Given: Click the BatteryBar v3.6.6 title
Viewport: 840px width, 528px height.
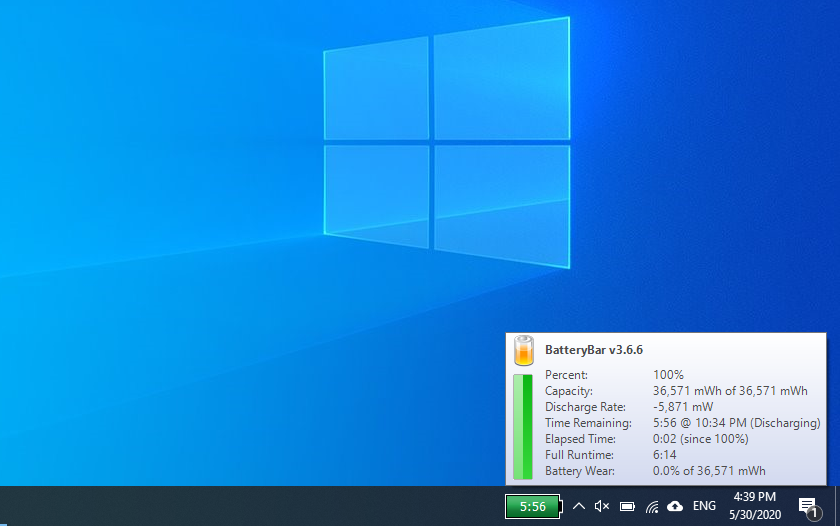Looking at the screenshot, I should coord(594,350).
